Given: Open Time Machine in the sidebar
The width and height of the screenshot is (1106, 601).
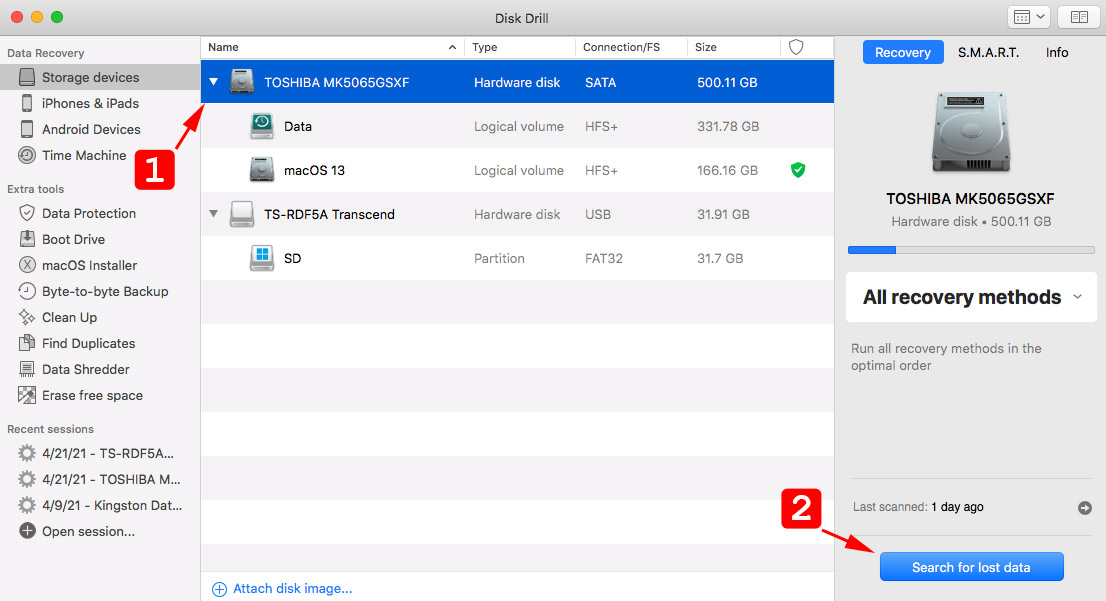Looking at the screenshot, I should tap(84, 155).
